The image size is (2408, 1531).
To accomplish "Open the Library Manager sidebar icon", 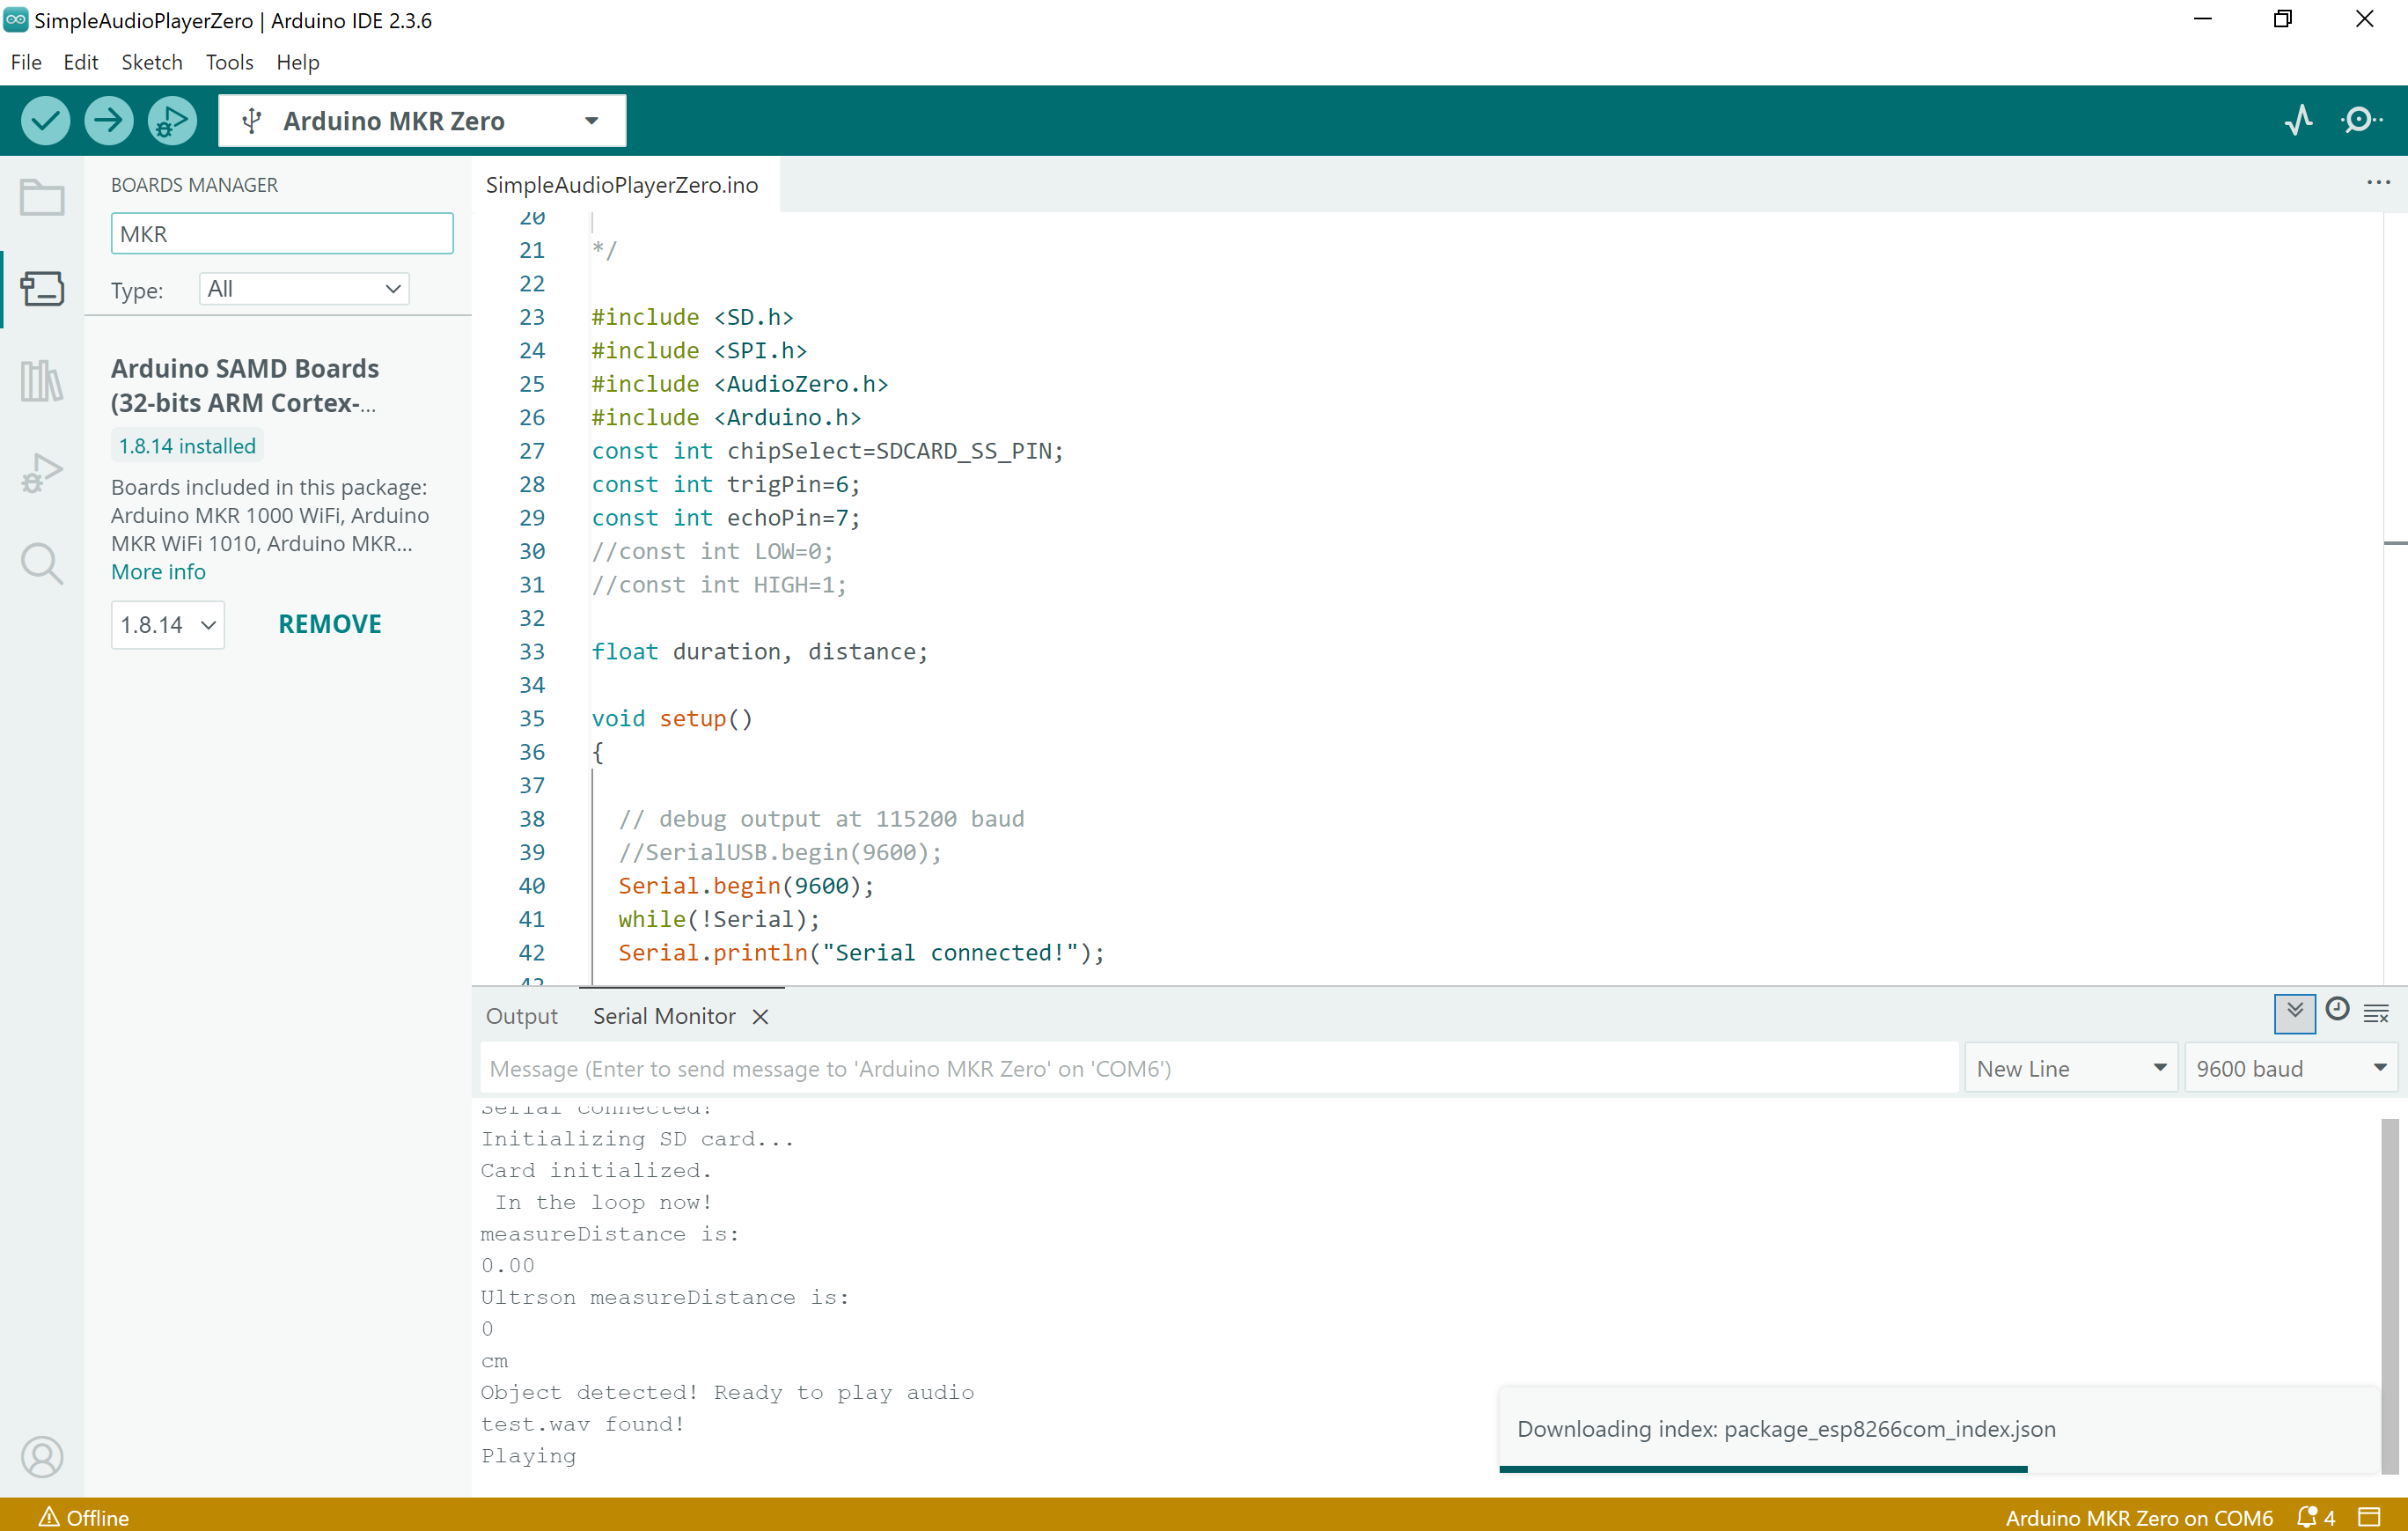I will pyautogui.click(x=42, y=381).
